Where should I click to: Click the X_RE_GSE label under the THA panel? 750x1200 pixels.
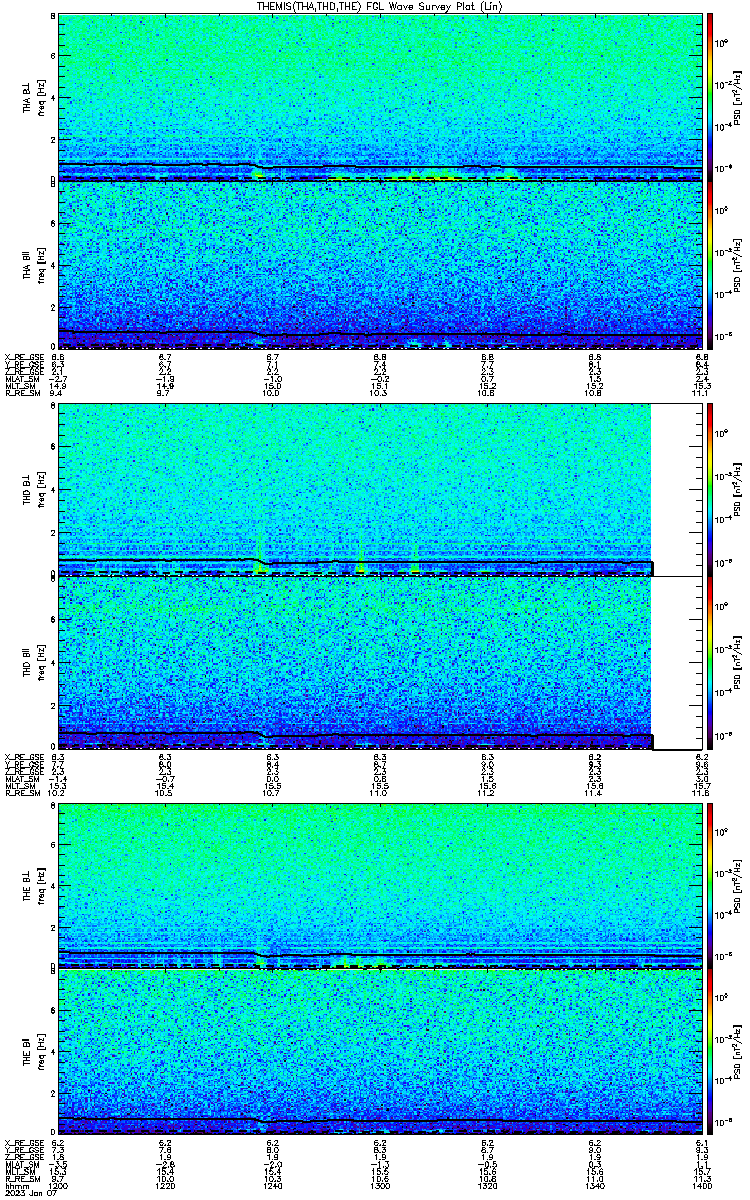[23, 357]
